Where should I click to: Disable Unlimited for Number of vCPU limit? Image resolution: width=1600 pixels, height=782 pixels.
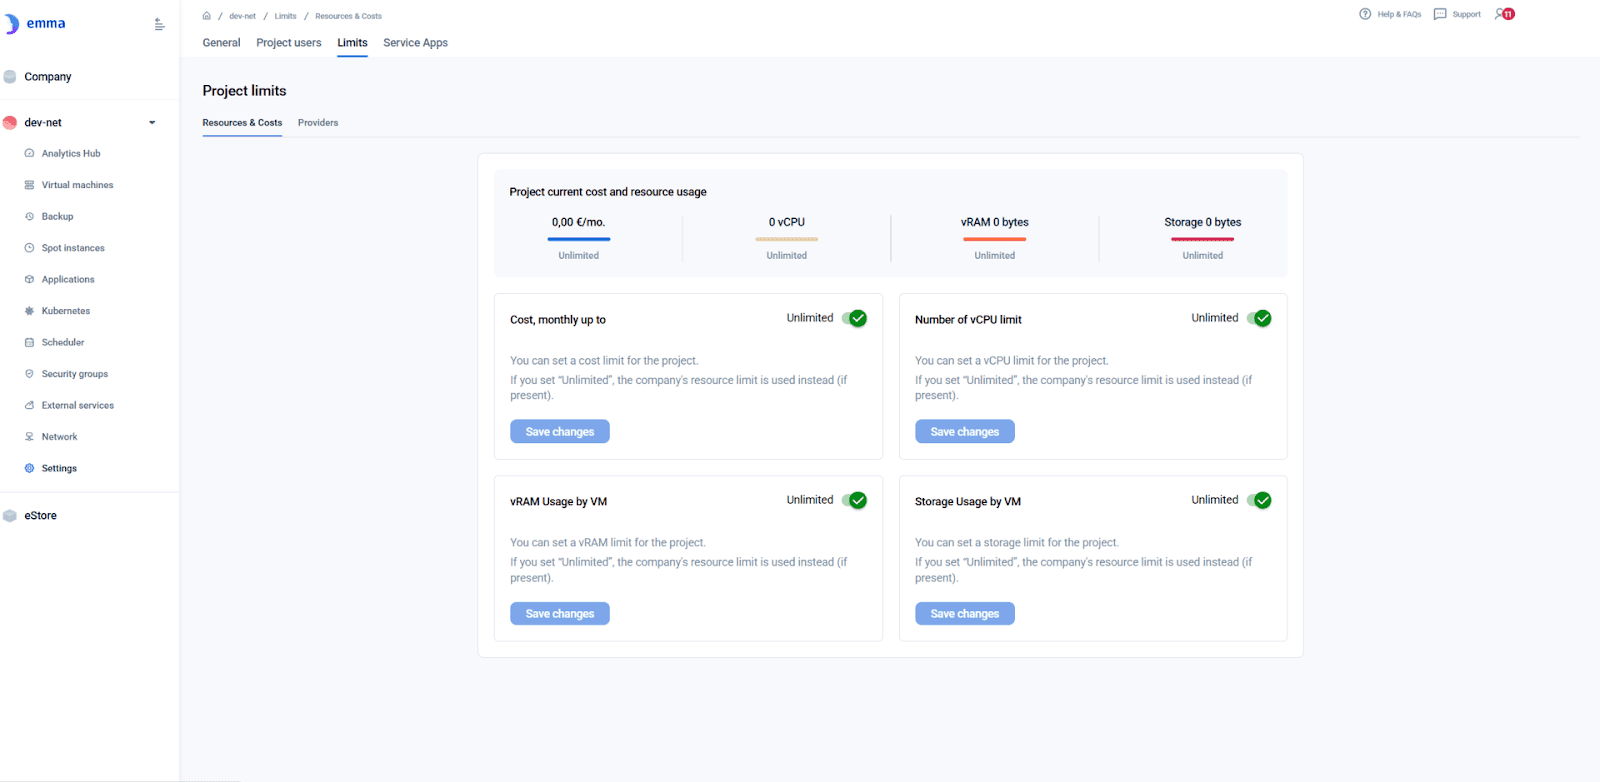point(1259,319)
